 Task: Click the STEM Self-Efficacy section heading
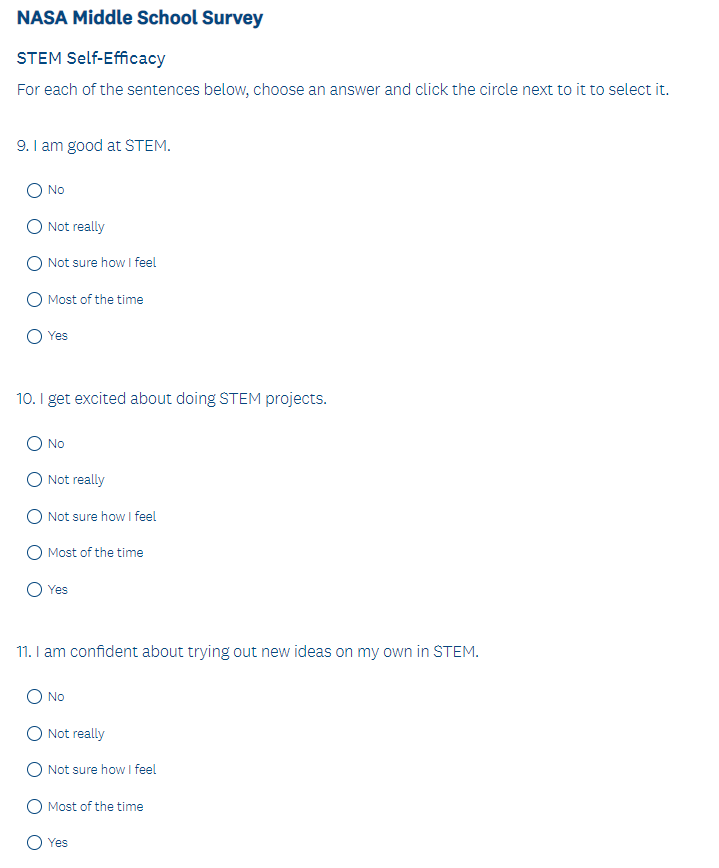coord(91,59)
